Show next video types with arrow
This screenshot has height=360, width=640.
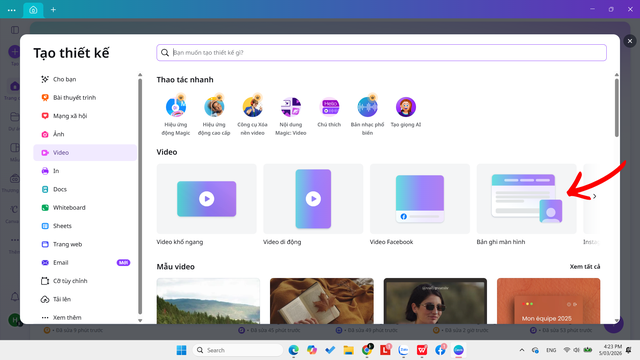tap(595, 196)
